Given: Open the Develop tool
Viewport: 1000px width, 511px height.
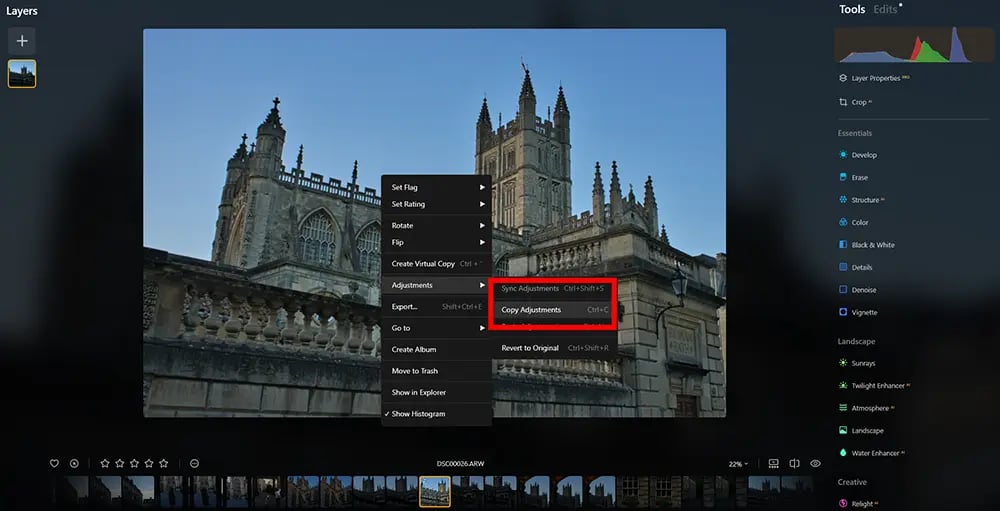Looking at the screenshot, I should point(858,155).
